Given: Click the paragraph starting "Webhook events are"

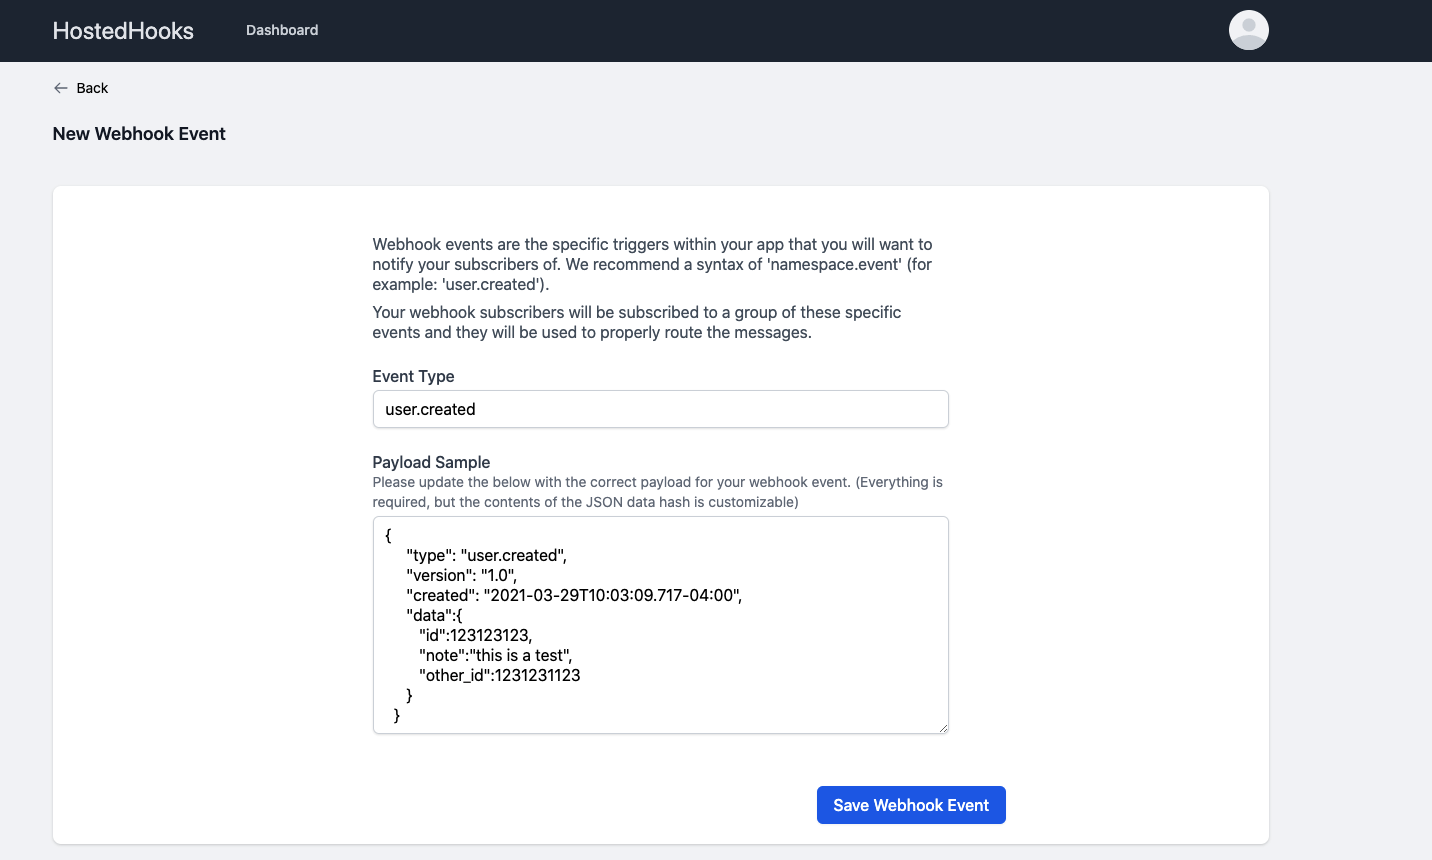Looking at the screenshot, I should click(652, 264).
